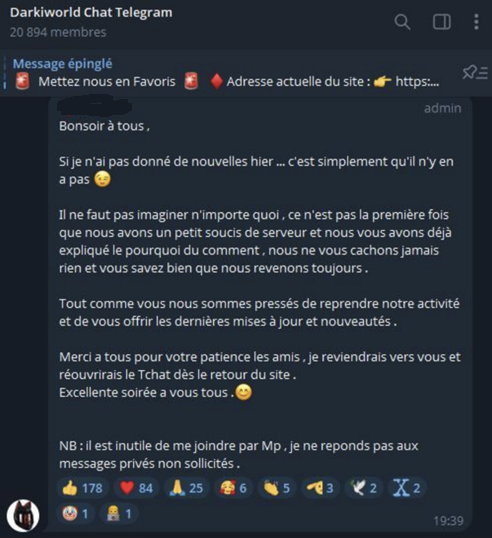Add the clapping hands reaction with 5
The image size is (492, 538).
(x=277, y=488)
